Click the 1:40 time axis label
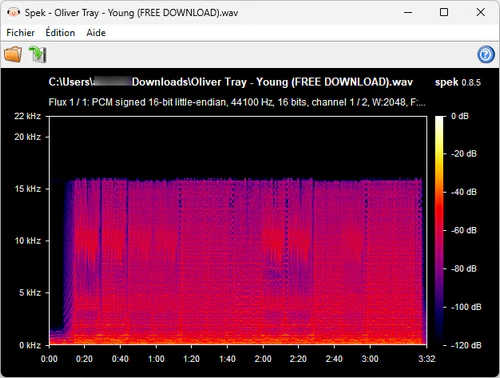This screenshot has width=500, height=378. coord(227,359)
